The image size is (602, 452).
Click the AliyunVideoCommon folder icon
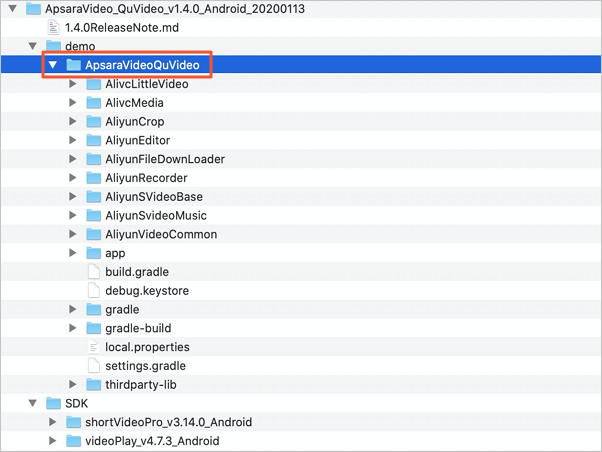pyautogui.click(x=93, y=234)
